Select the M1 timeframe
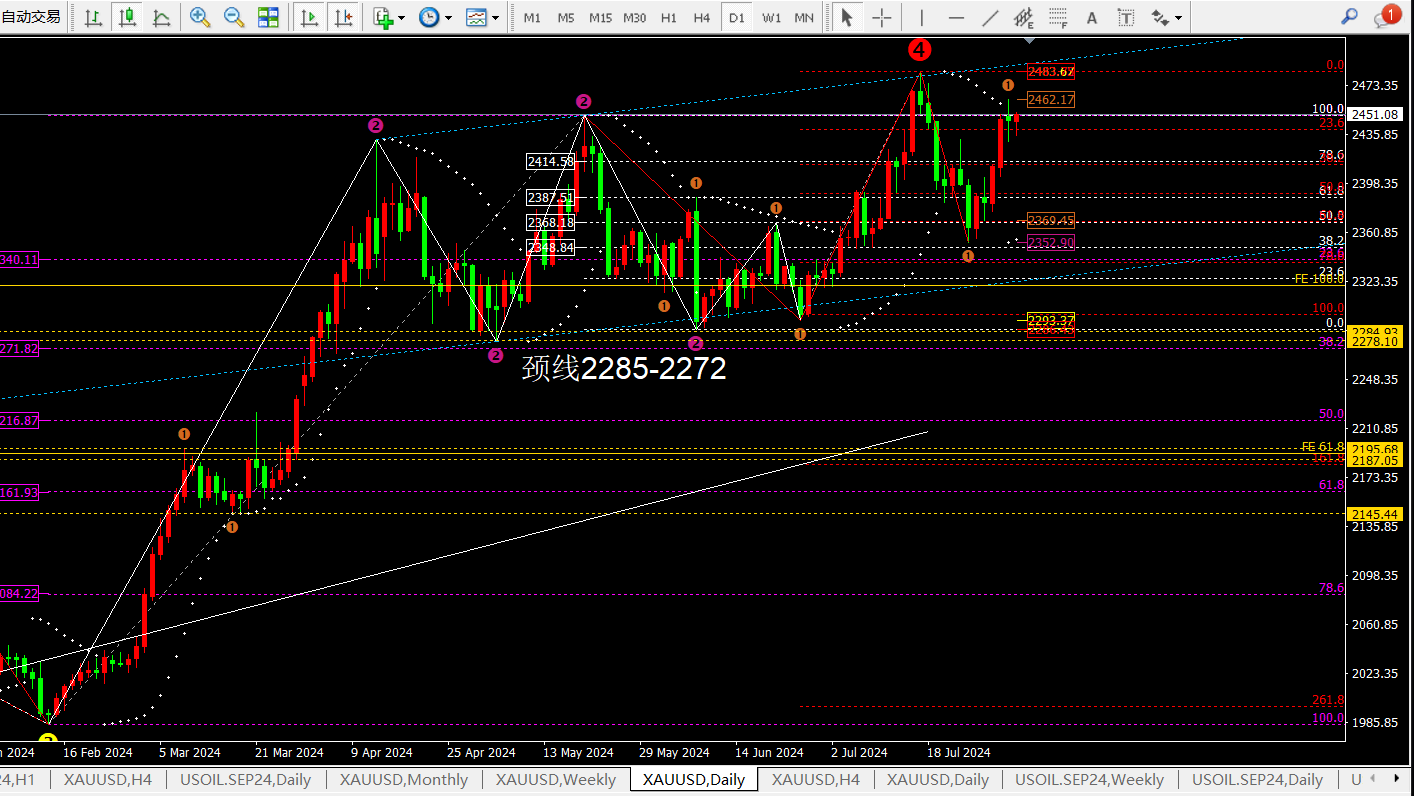The height and width of the screenshot is (796, 1414). [532, 18]
